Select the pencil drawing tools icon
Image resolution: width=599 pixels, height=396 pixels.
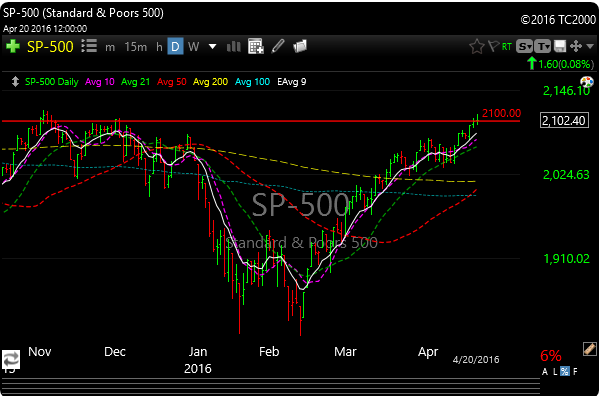[278, 46]
